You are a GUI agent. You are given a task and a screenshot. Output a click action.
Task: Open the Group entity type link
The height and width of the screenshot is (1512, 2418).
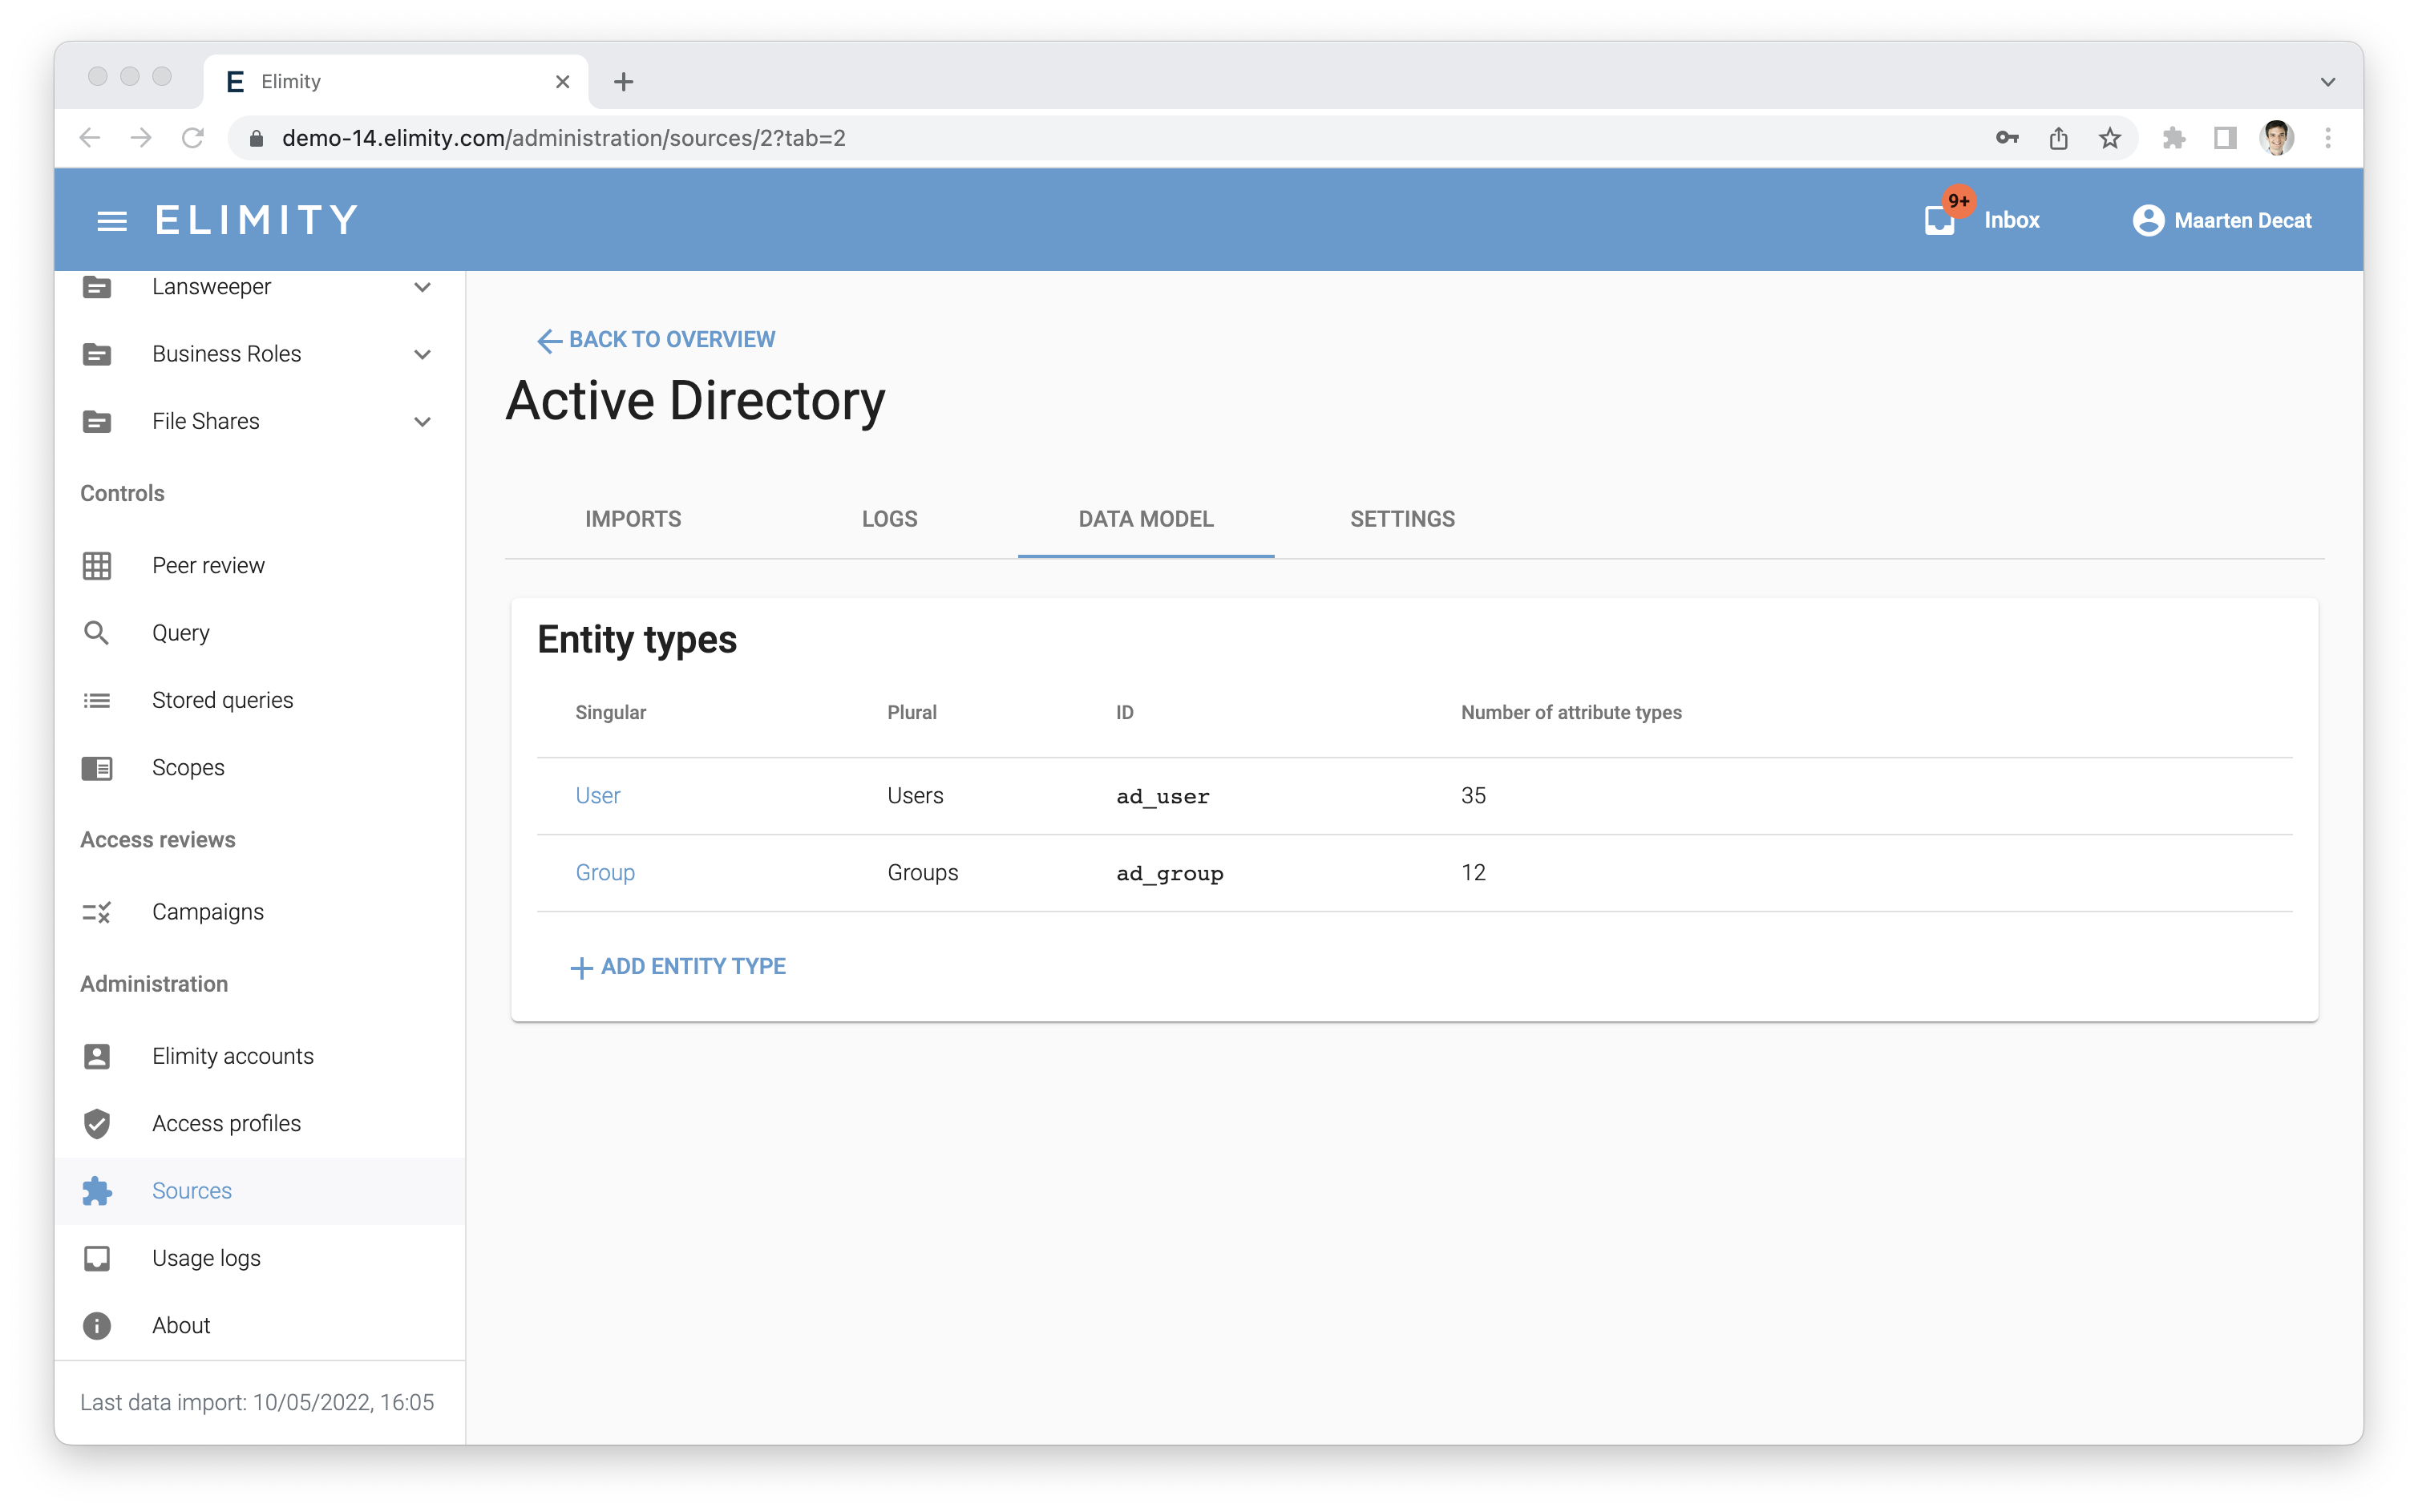605,872
